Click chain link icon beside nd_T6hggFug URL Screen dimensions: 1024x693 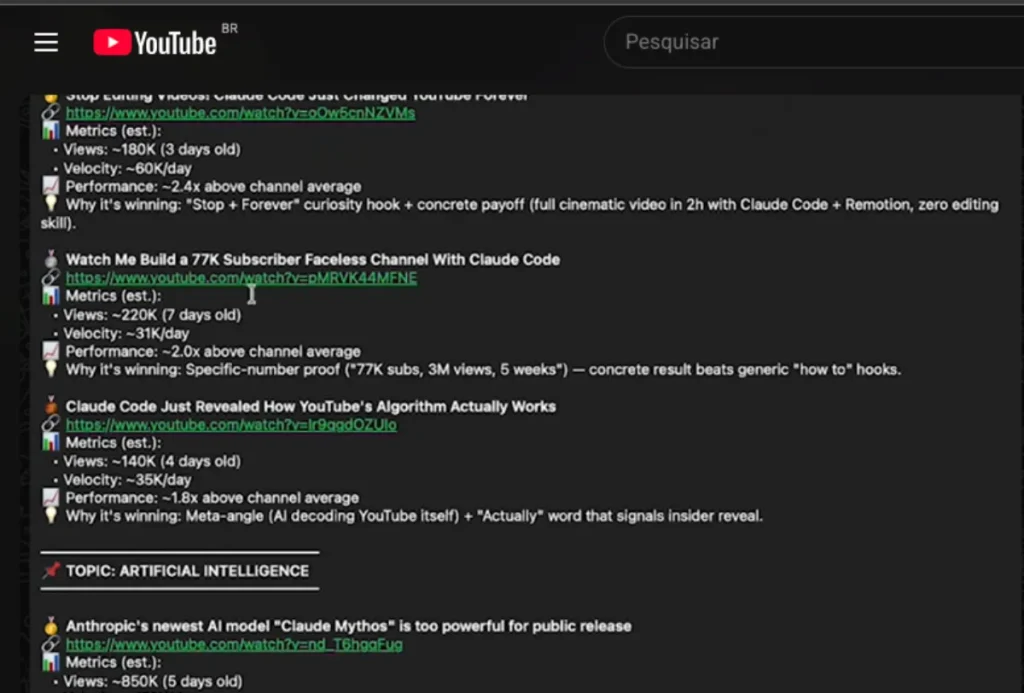[x=51, y=643]
